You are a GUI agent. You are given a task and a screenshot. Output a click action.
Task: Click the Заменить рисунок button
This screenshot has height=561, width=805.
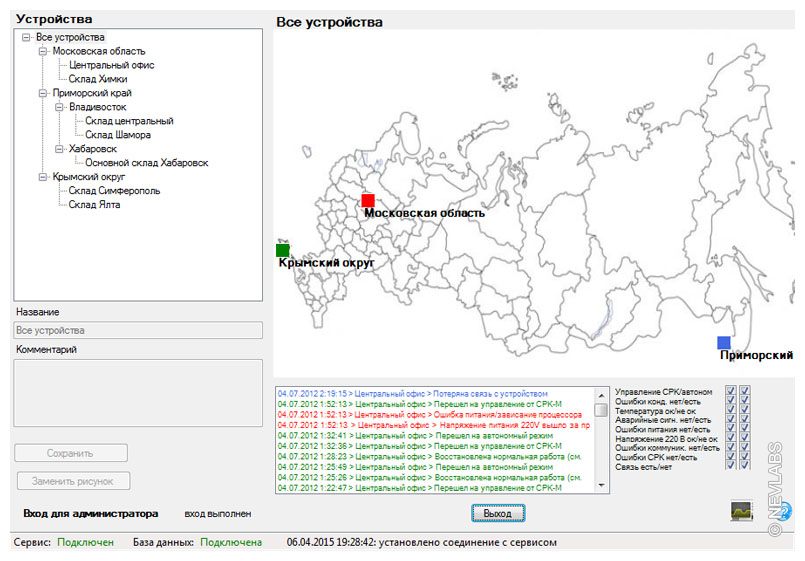pos(73,481)
